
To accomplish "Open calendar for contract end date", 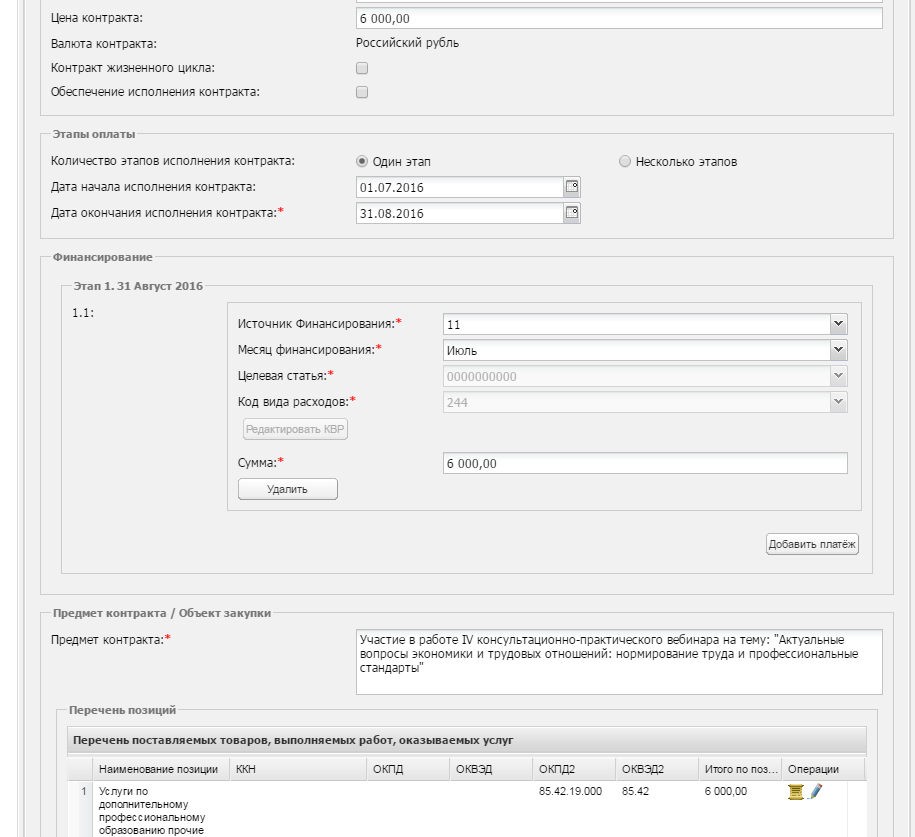I will click(x=572, y=213).
